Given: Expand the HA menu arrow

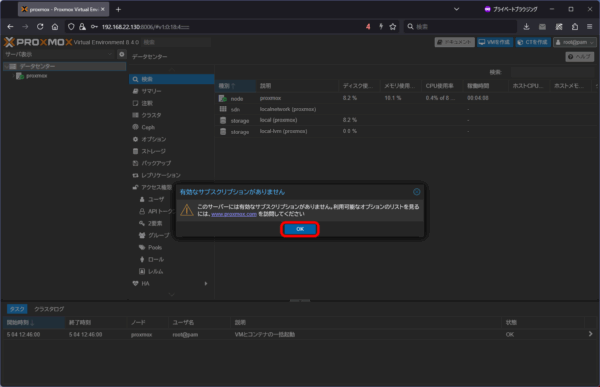Looking at the screenshot, I should (206, 284).
